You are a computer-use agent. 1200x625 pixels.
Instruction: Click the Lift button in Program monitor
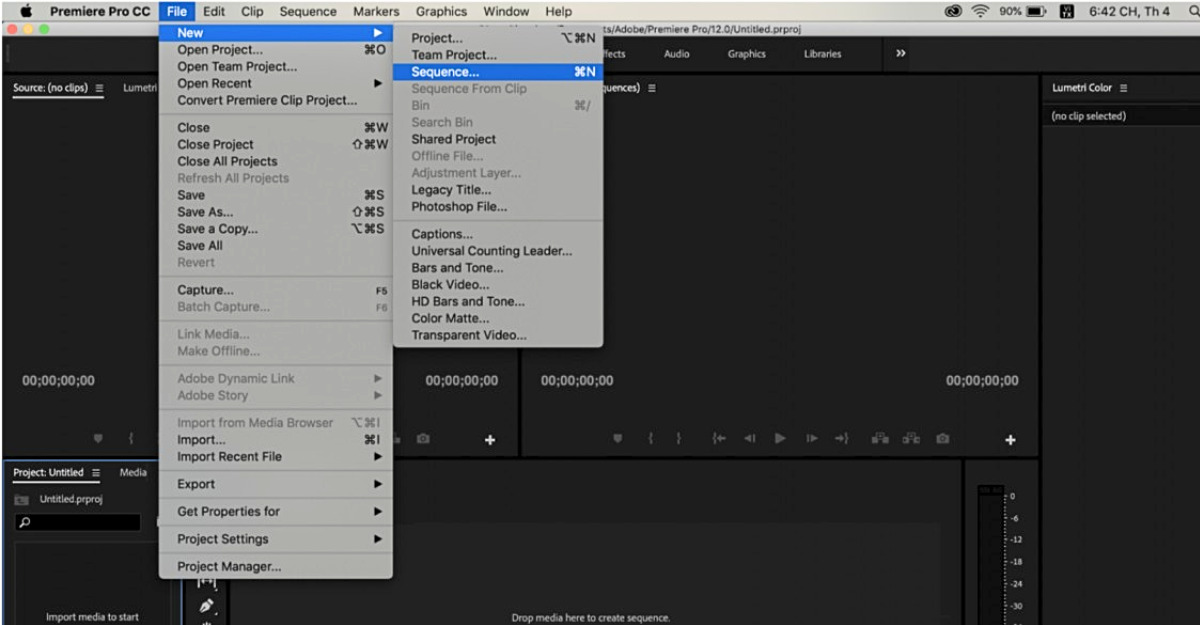[880, 439]
